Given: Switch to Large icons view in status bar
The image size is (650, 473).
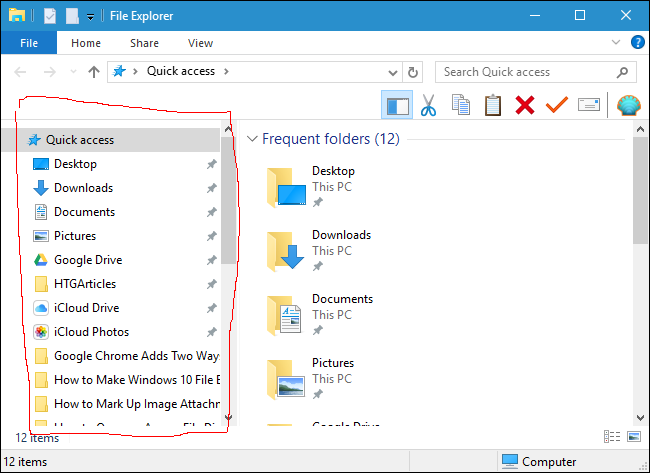Looking at the screenshot, I should tap(634, 437).
